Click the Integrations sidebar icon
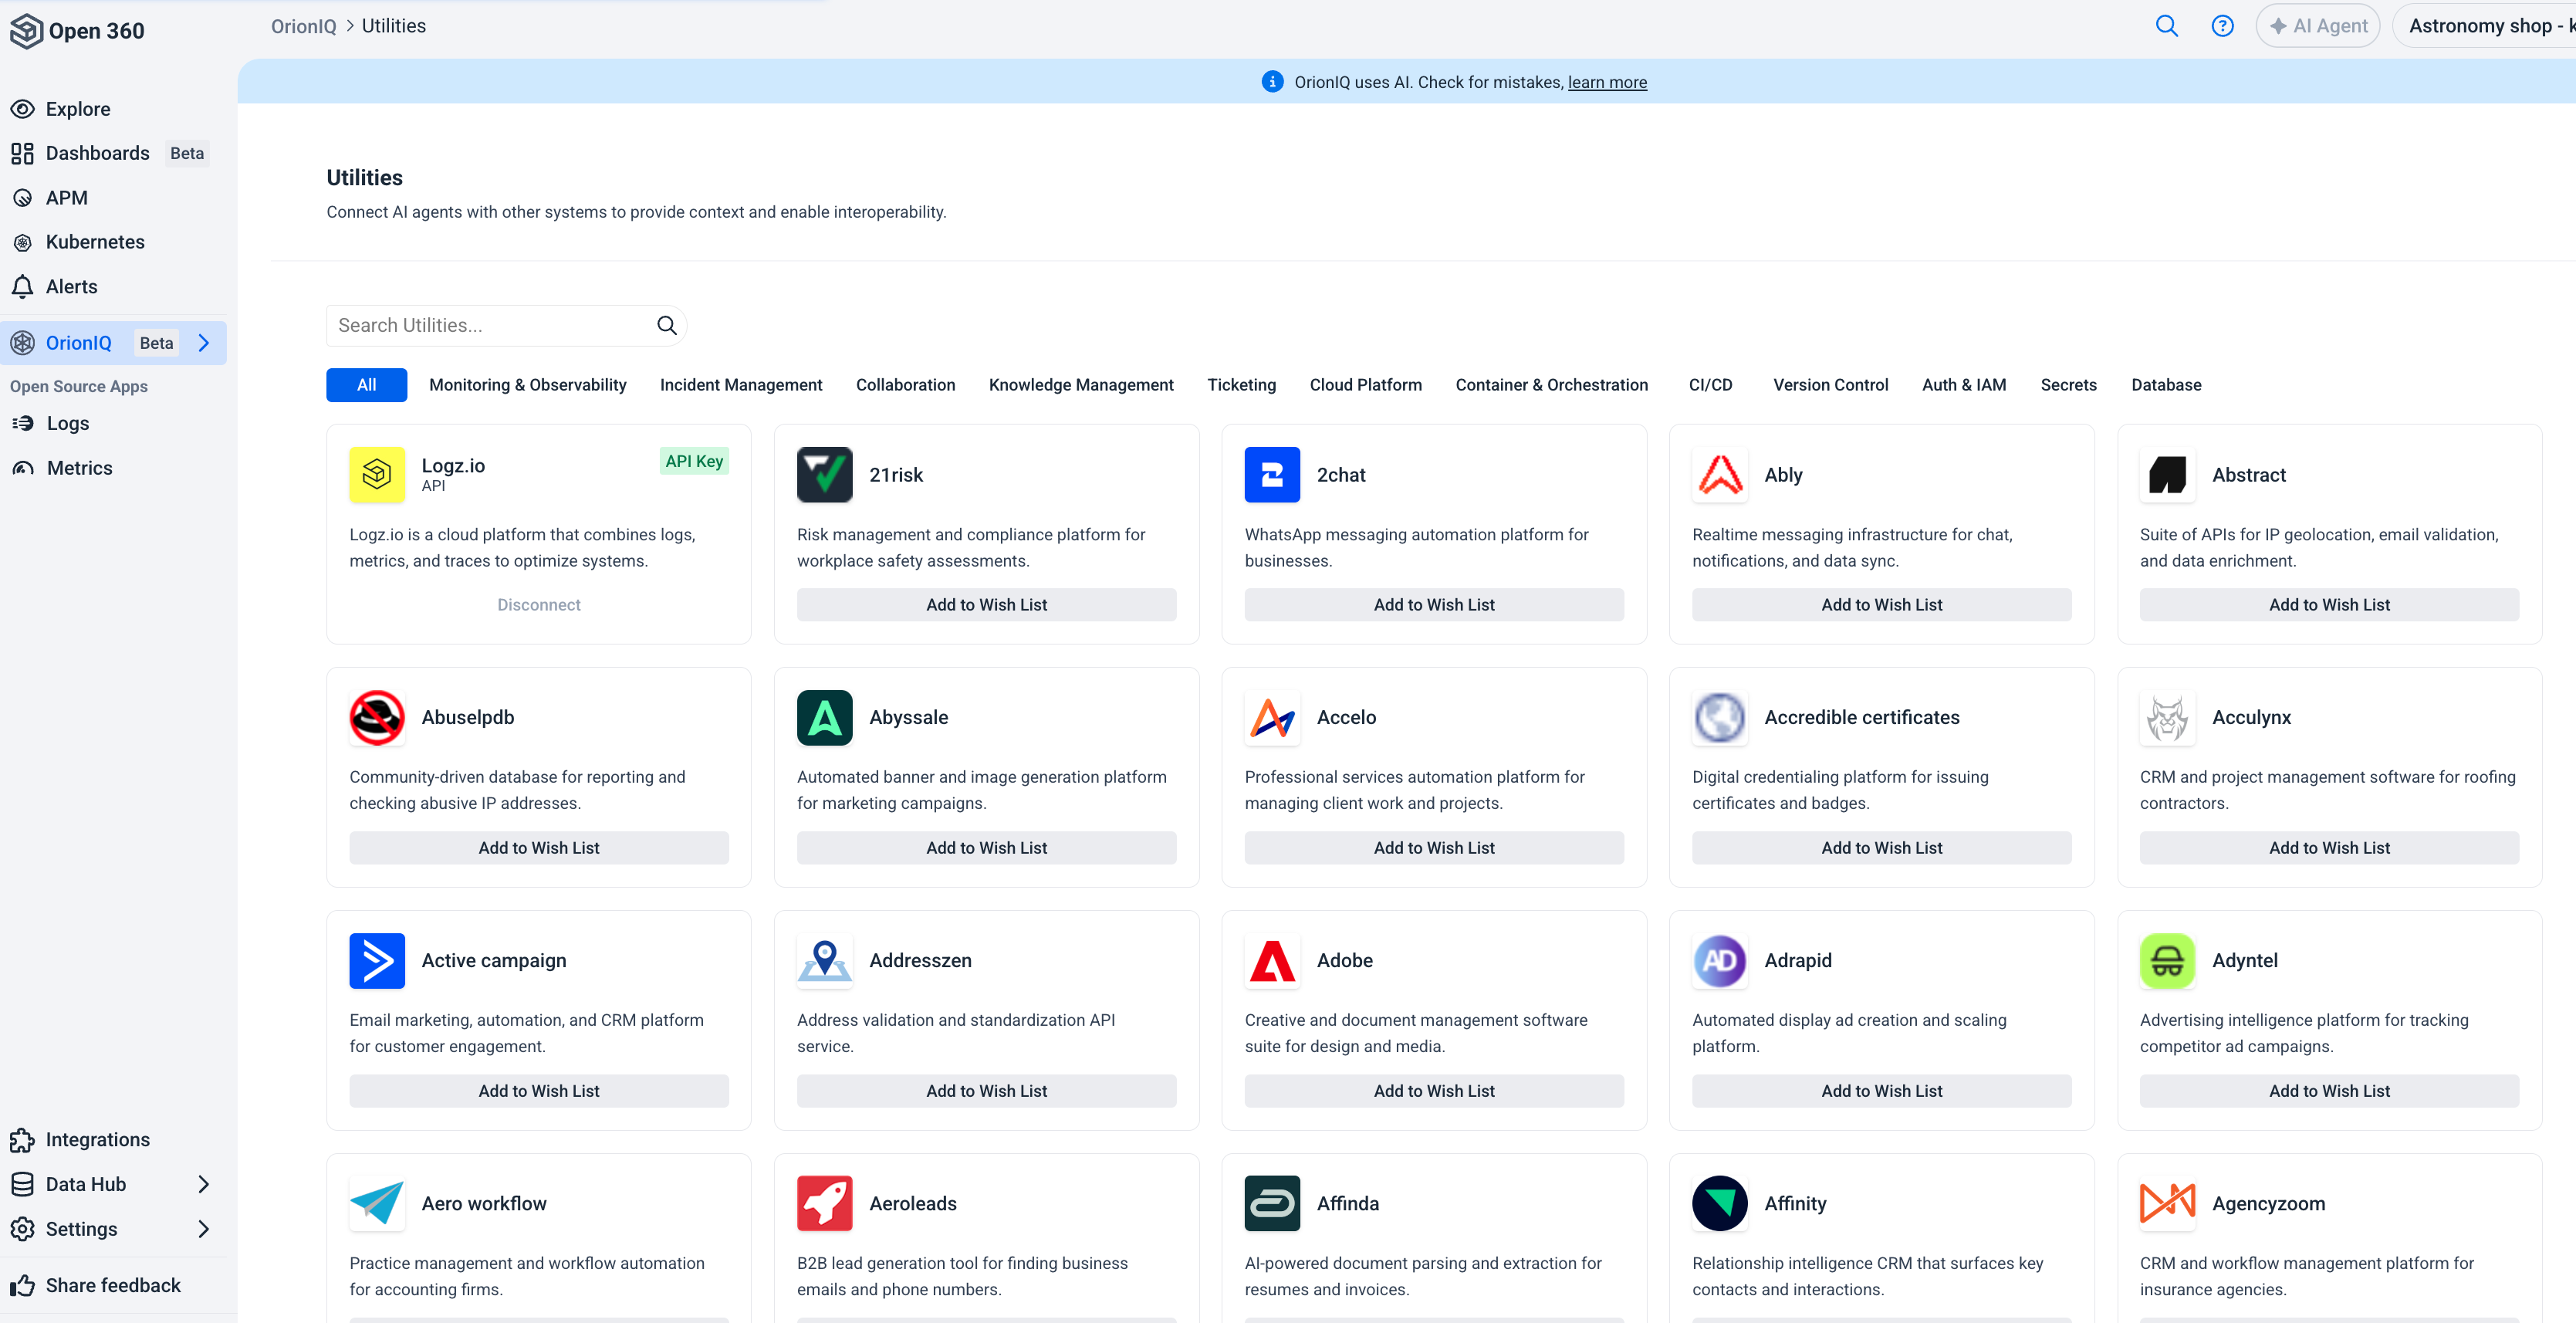The image size is (2576, 1323). (x=23, y=1139)
